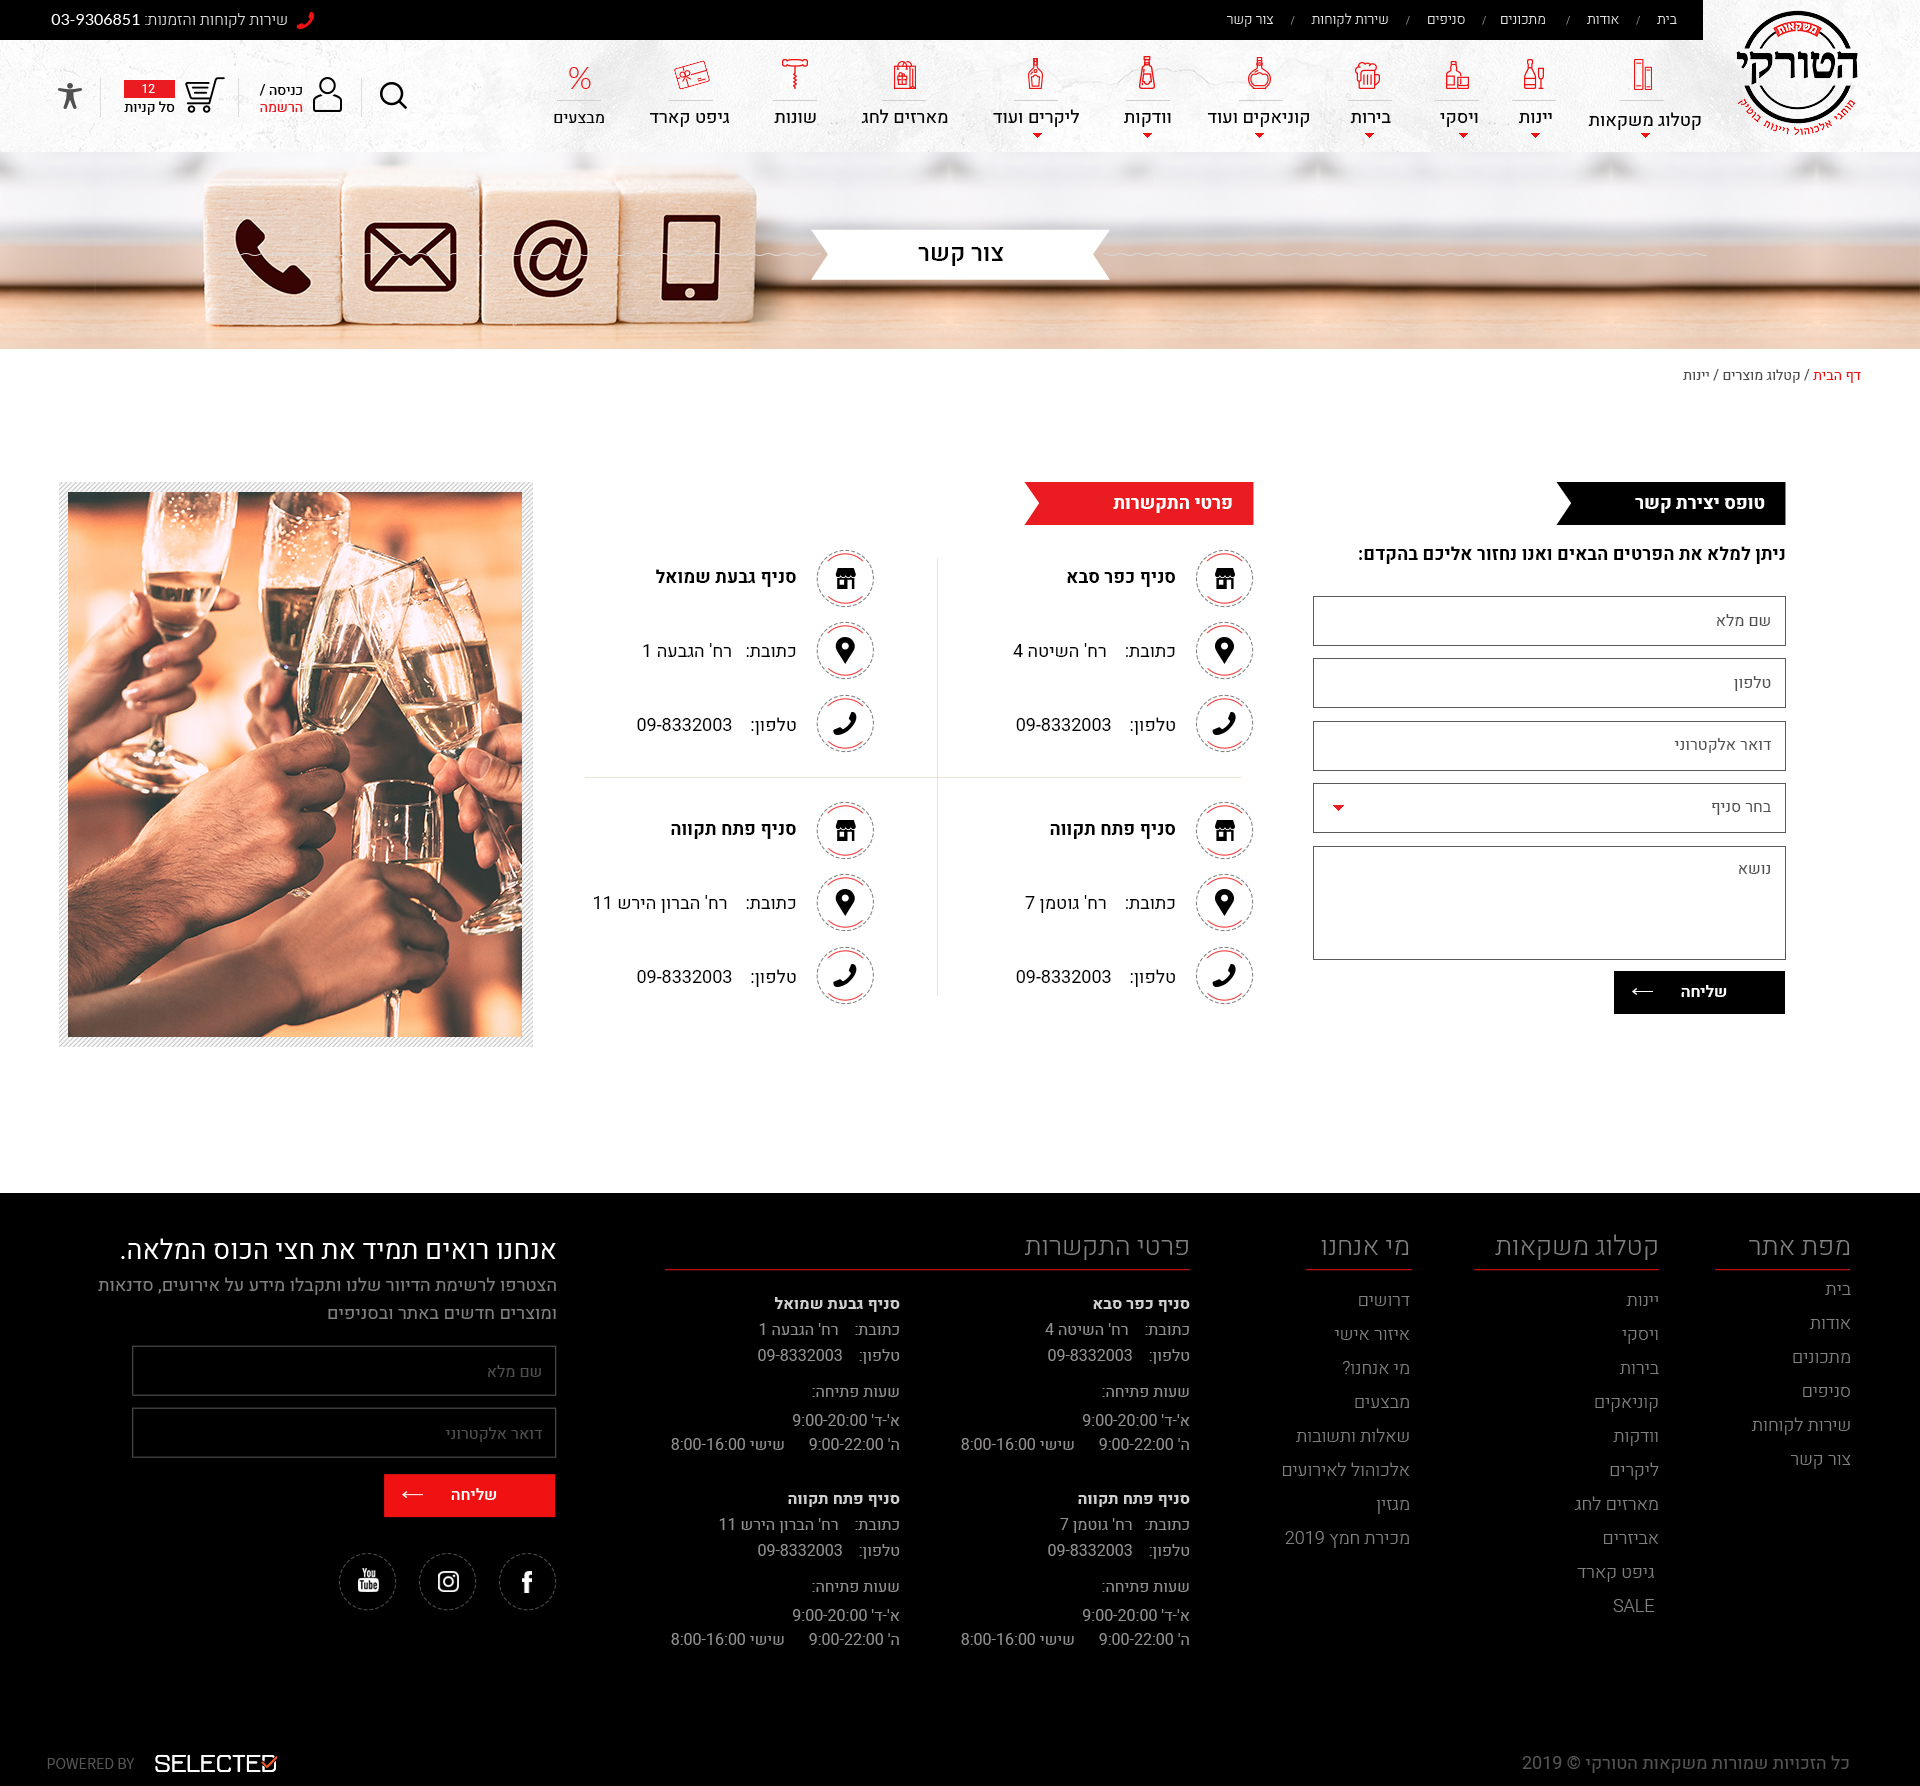Image resolution: width=1920 pixels, height=1786 pixels.
Task: Open the סניפים top menu item
Action: tap(1445, 19)
